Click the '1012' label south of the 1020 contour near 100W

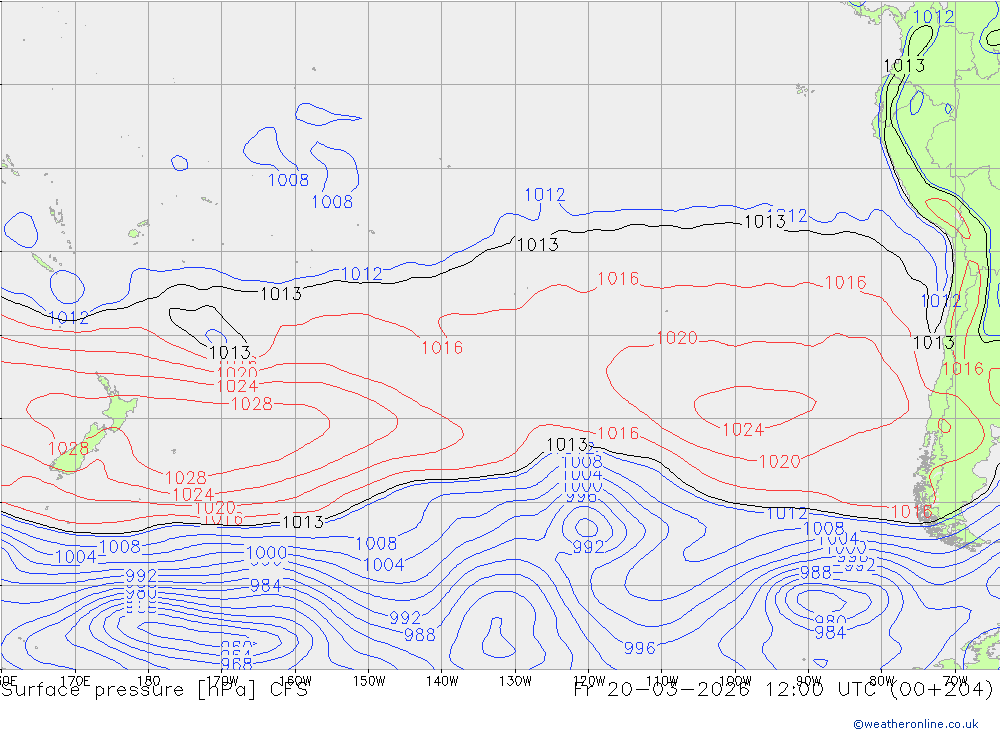(786, 513)
